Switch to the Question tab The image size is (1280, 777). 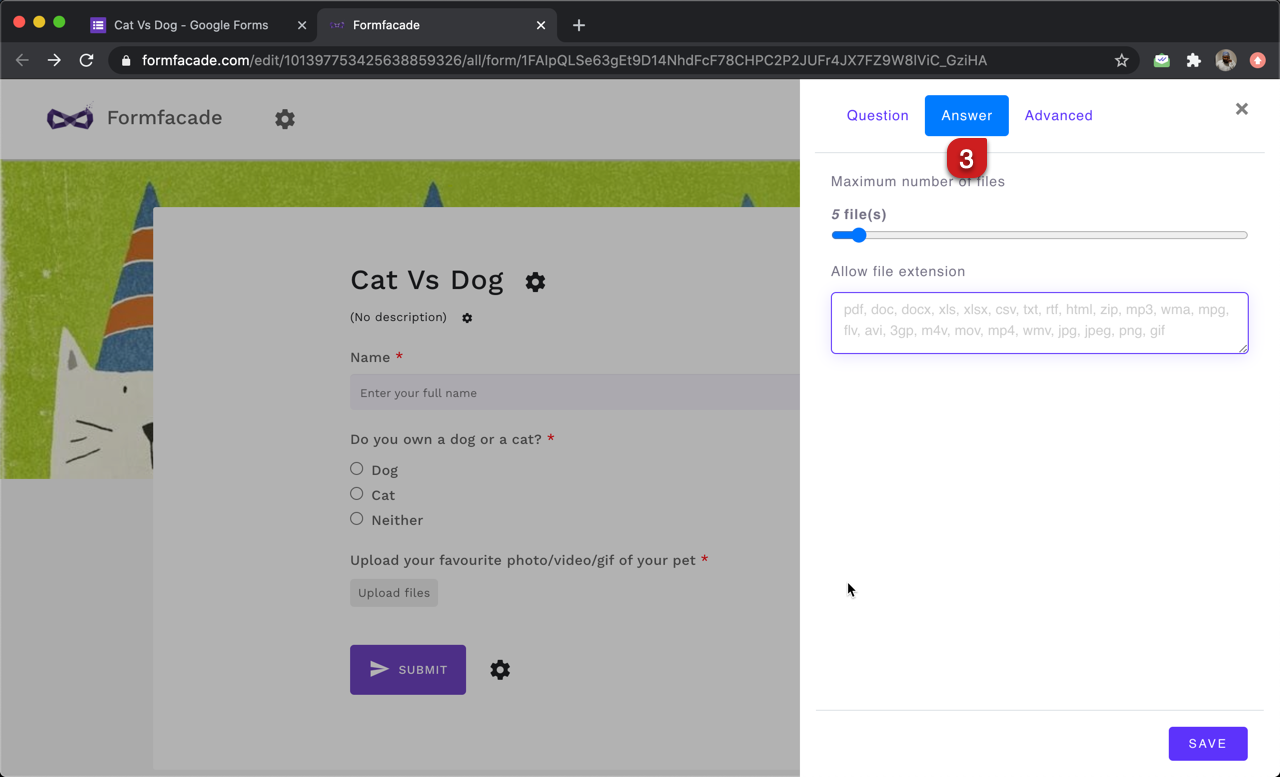877,116
